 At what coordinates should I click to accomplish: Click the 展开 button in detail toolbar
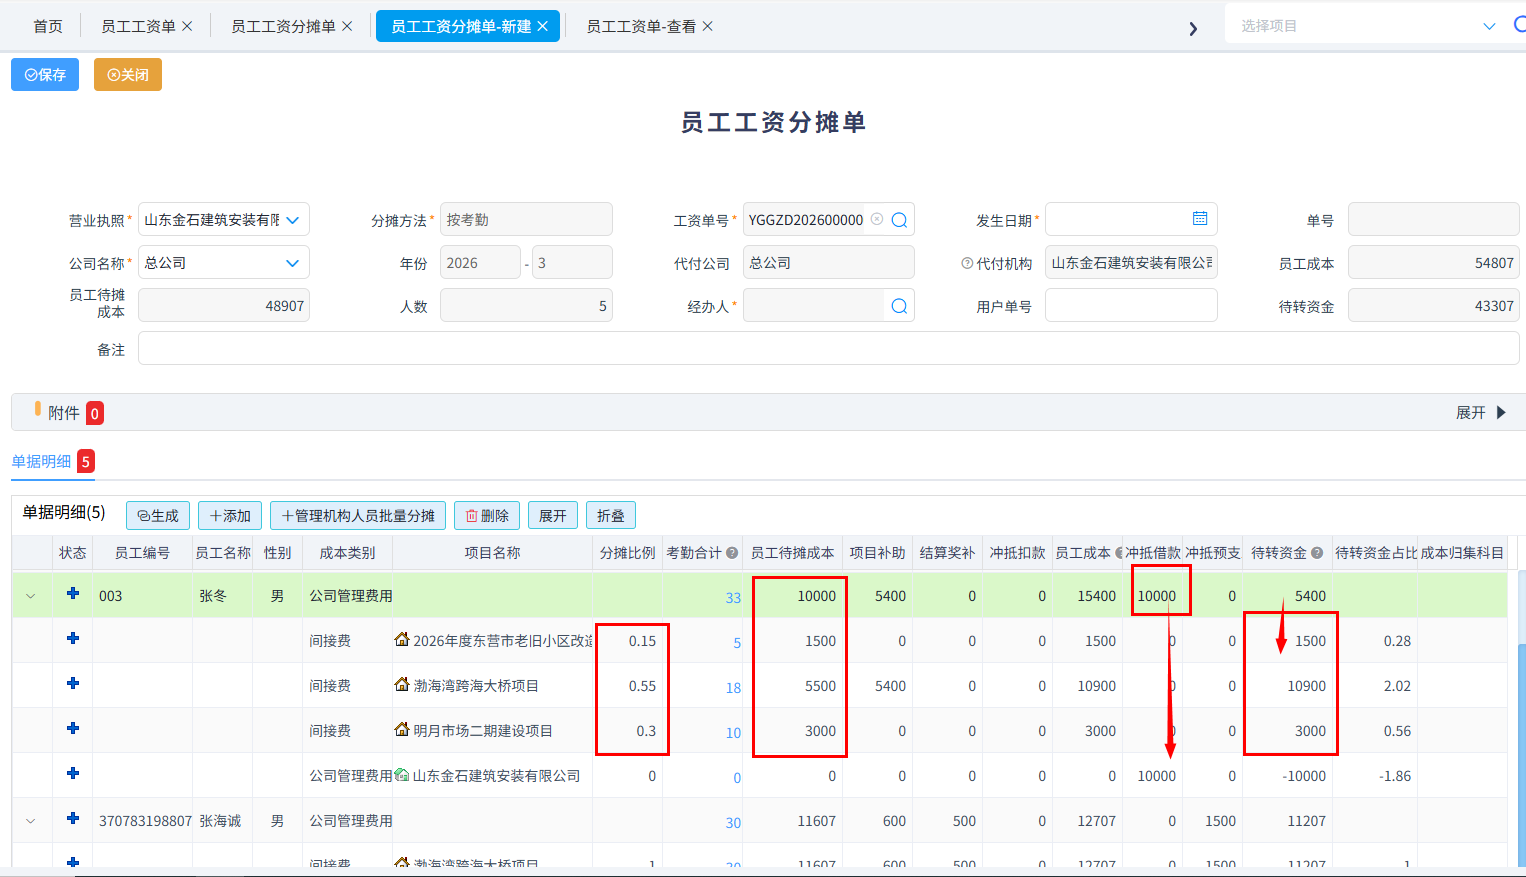click(x=553, y=516)
